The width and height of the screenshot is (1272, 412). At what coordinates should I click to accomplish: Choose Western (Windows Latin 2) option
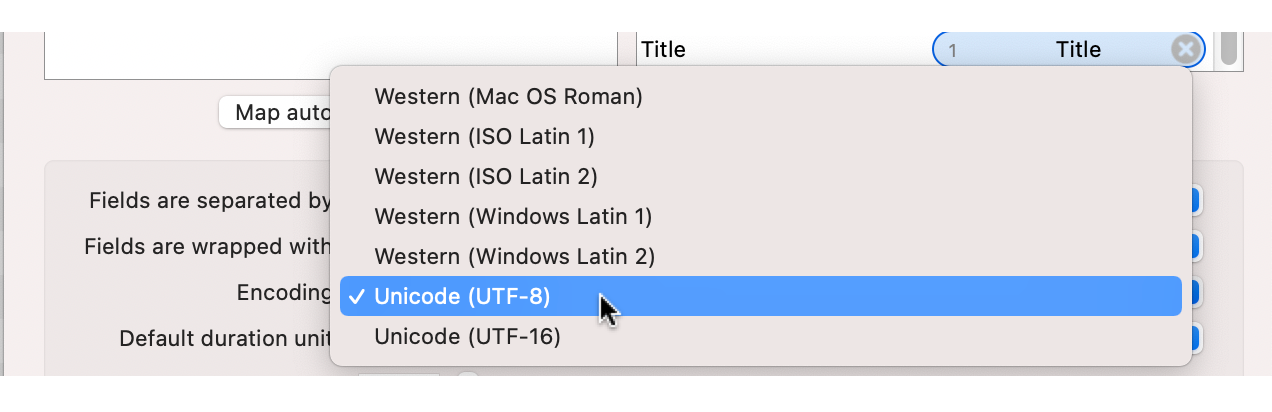(514, 257)
